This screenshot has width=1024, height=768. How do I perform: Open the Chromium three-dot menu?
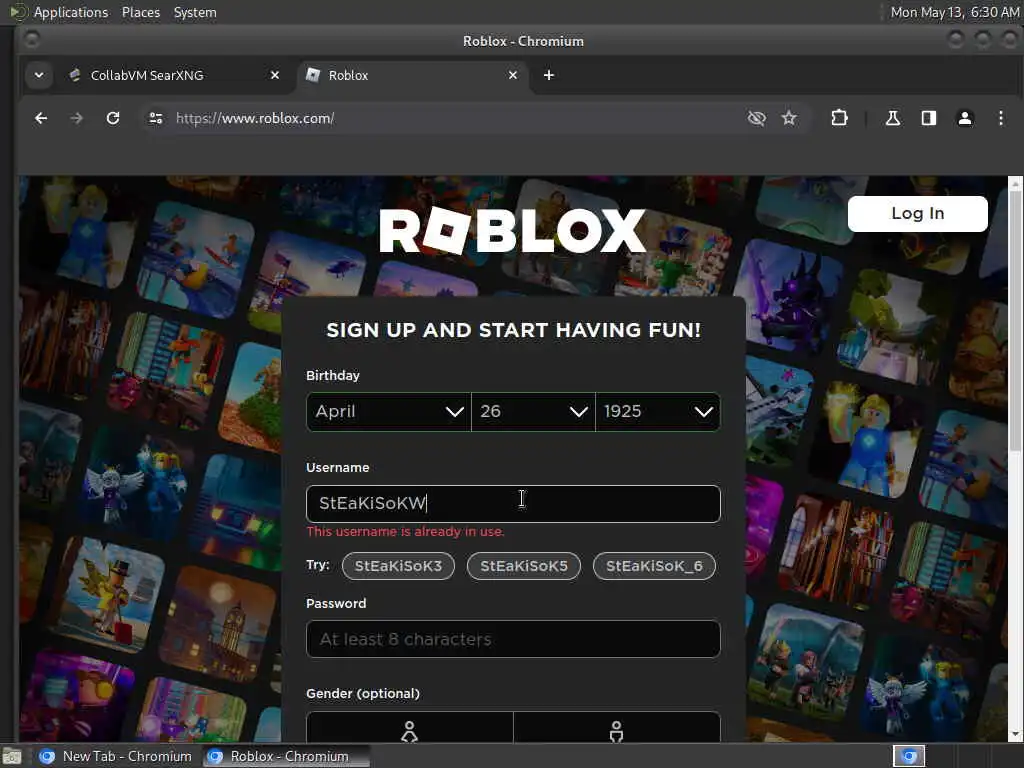coord(1000,118)
